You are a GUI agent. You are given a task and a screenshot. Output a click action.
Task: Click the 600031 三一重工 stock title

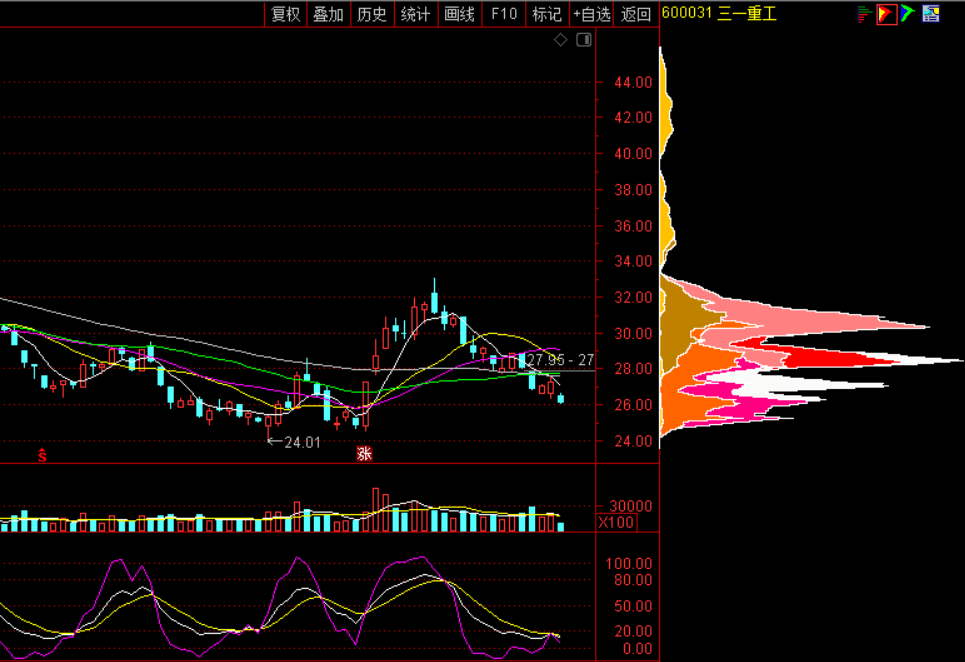719,14
